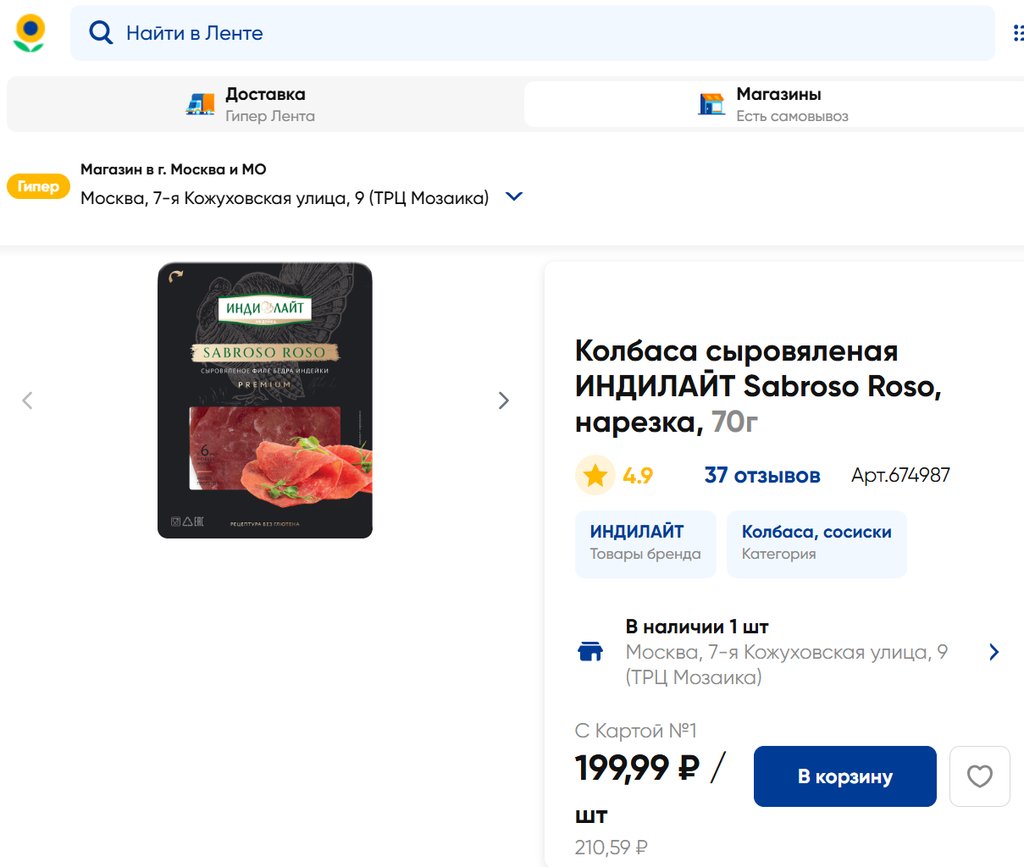Viewport: 1024px width, 867px height.
Task: Click the delivery truck icon
Action: pos(201,104)
